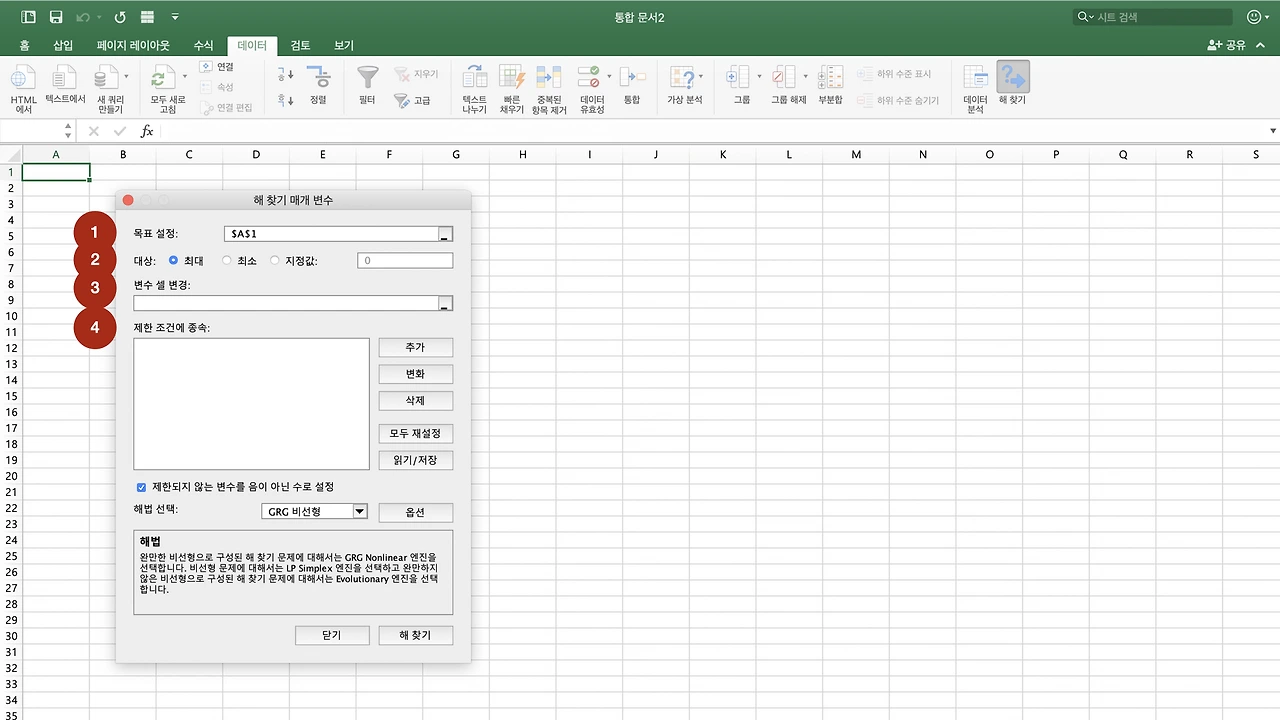1280x720 pixels.
Task: Click the 가상 분석 icon
Action: (x=682, y=78)
